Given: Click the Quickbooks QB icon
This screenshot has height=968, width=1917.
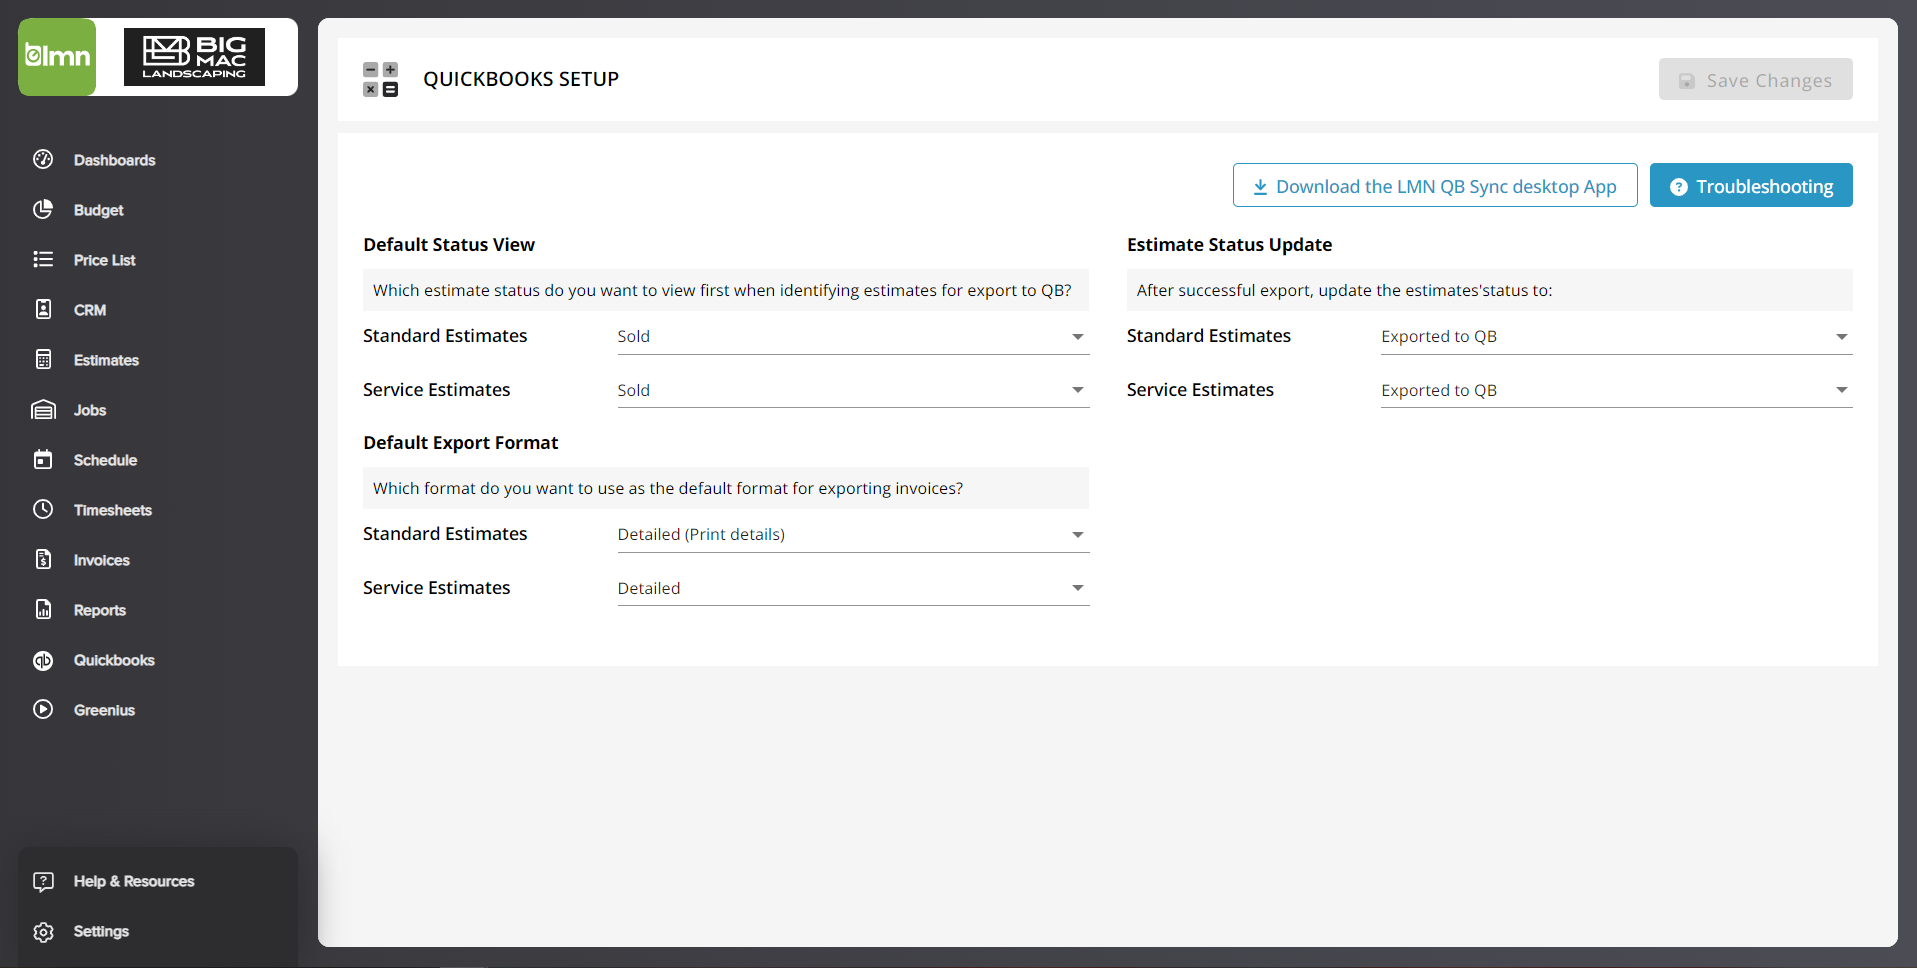Looking at the screenshot, I should [x=43, y=660].
